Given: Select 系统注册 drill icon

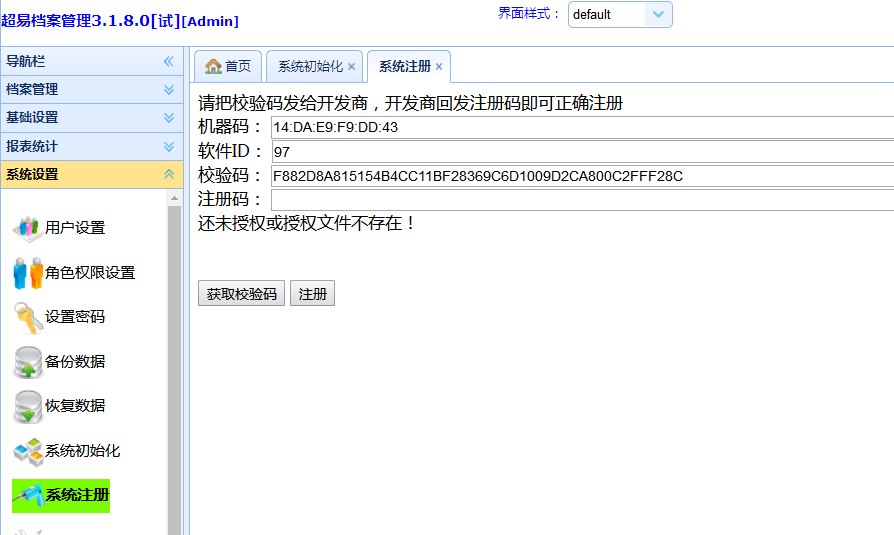Looking at the screenshot, I should (27, 496).
